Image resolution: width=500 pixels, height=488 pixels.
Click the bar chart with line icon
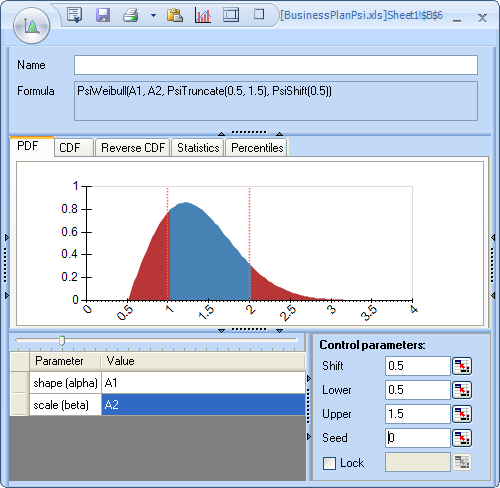203,15
